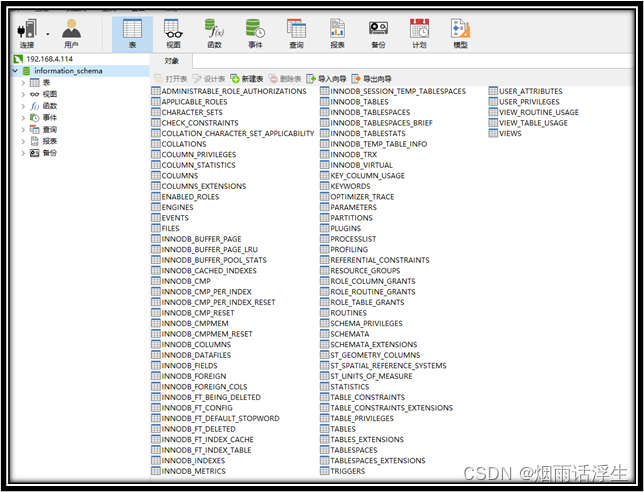Select INNODB_BUFFER_POOL_STATS table

pyautogui.click(x=209, y=260)
